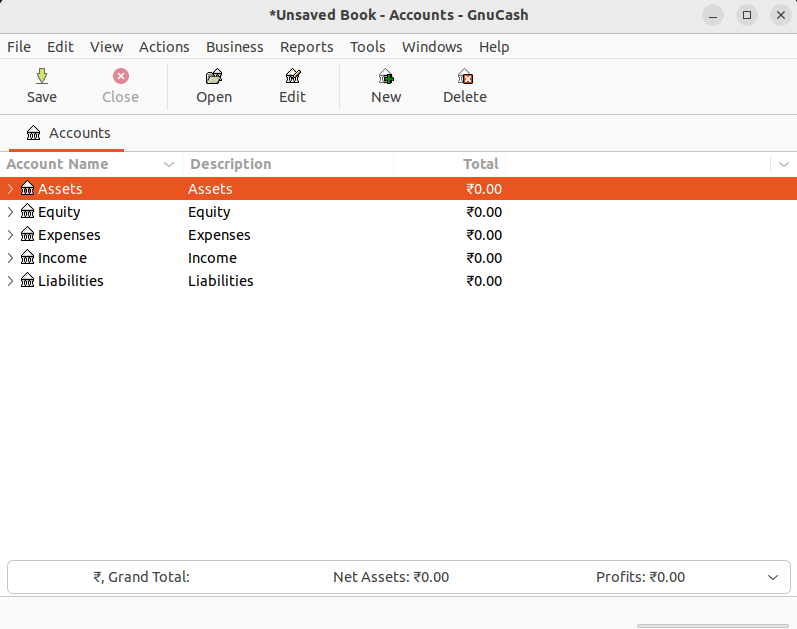Image resolution: width=797 pixels, height=629 pixels.
Task: Select the Liabilities account name
Action: coord(71,281)
